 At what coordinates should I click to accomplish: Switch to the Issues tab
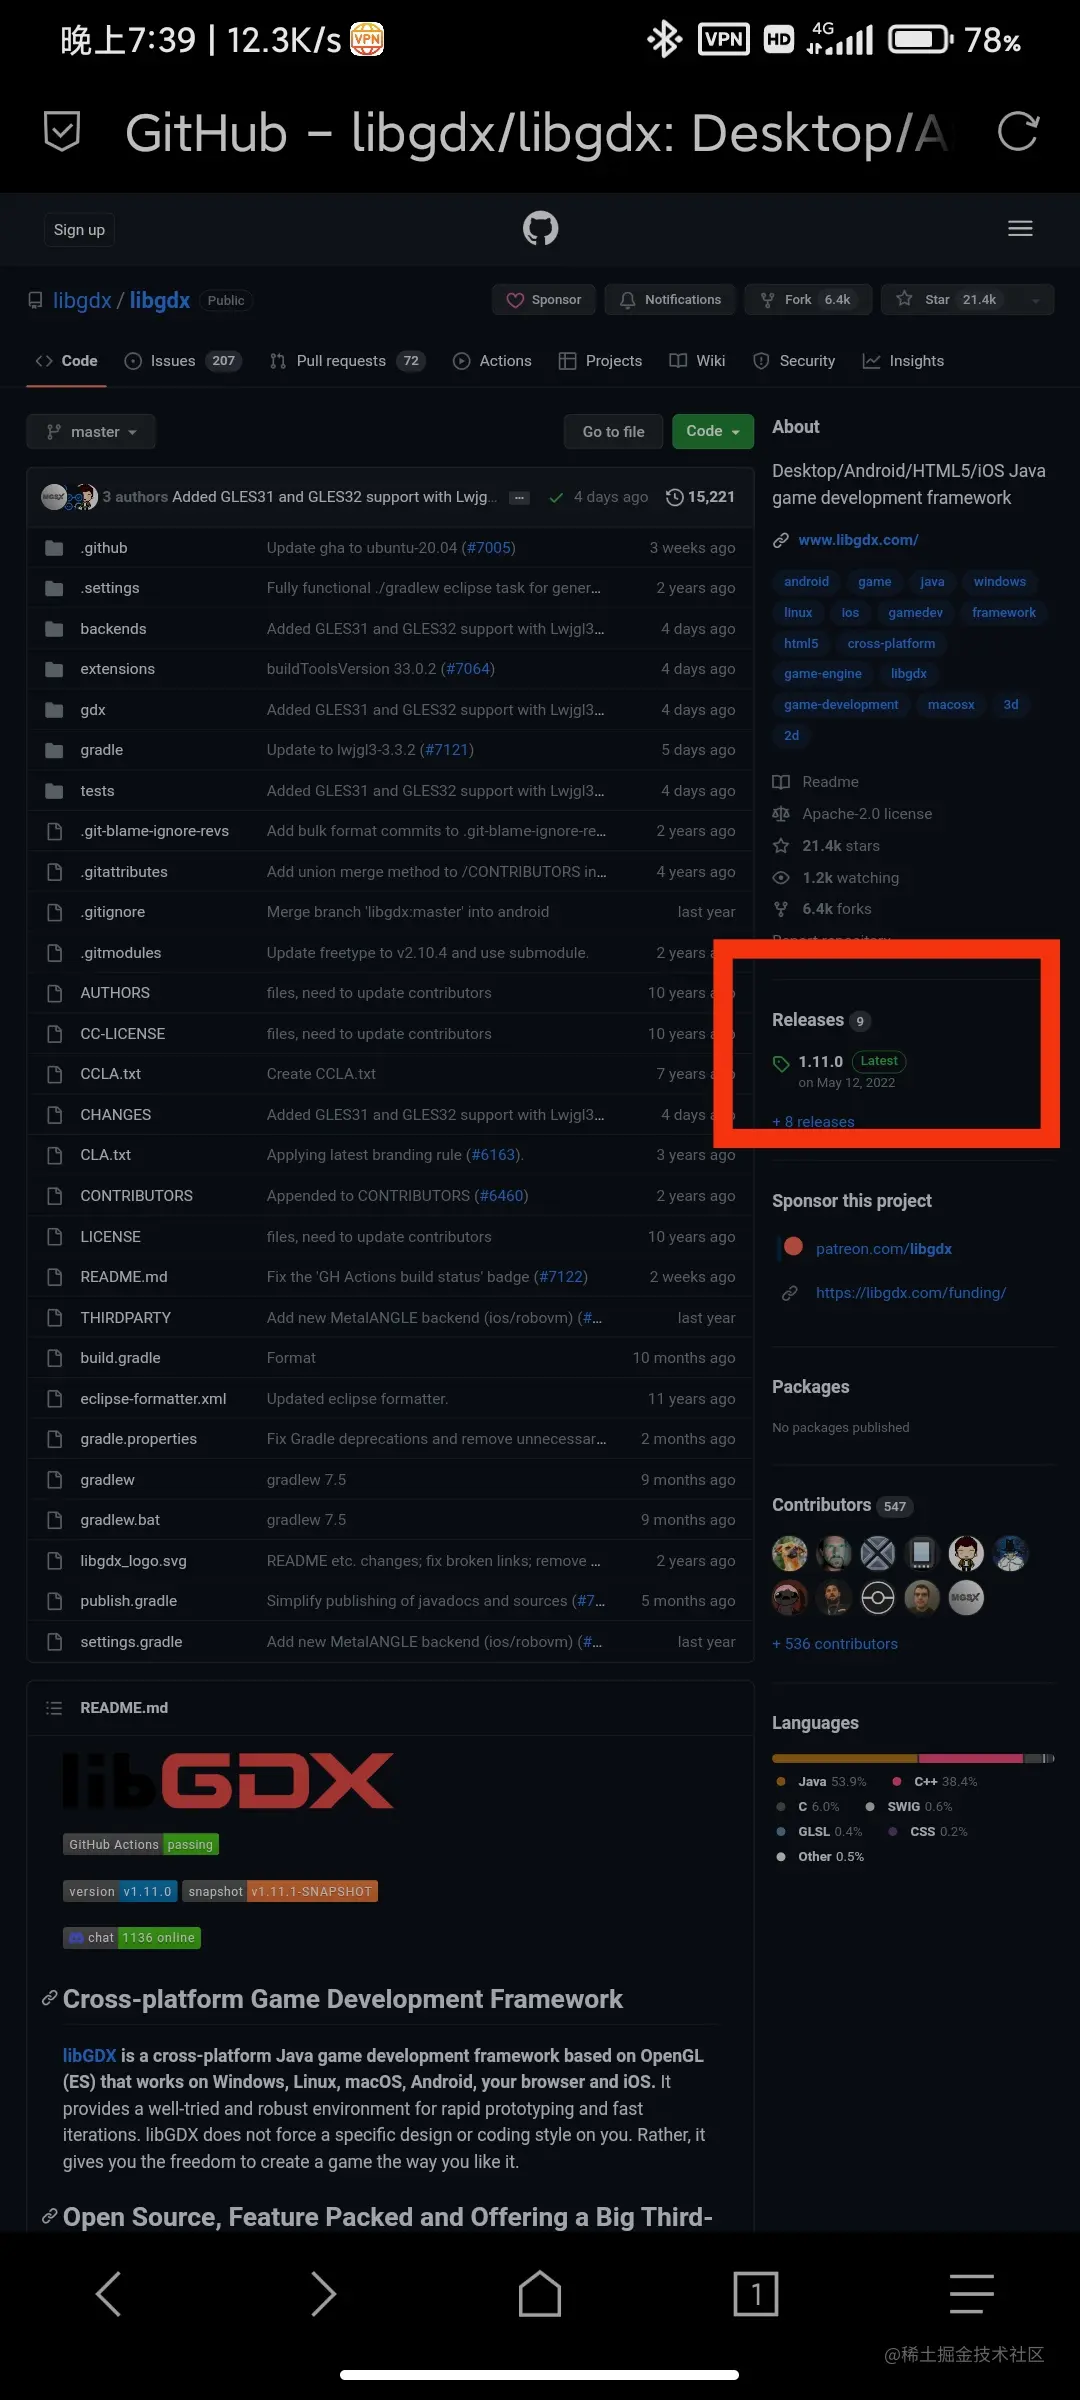point(183,361)
